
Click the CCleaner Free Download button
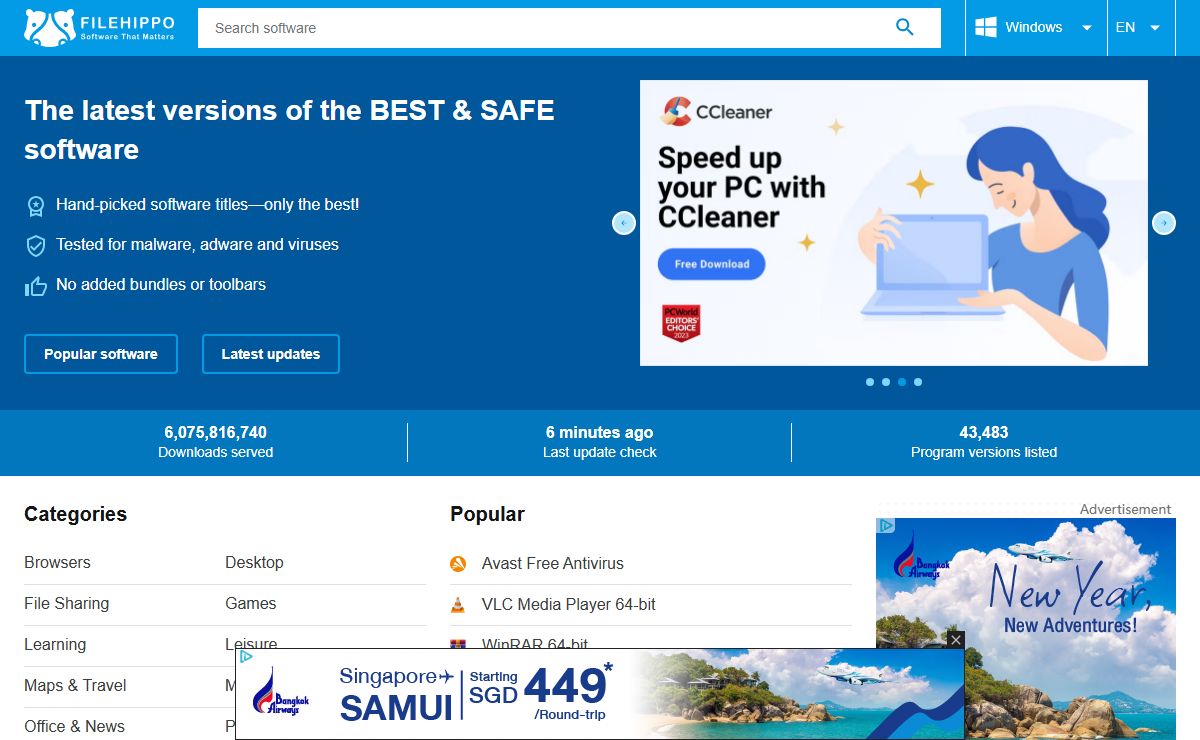[712, 264]
